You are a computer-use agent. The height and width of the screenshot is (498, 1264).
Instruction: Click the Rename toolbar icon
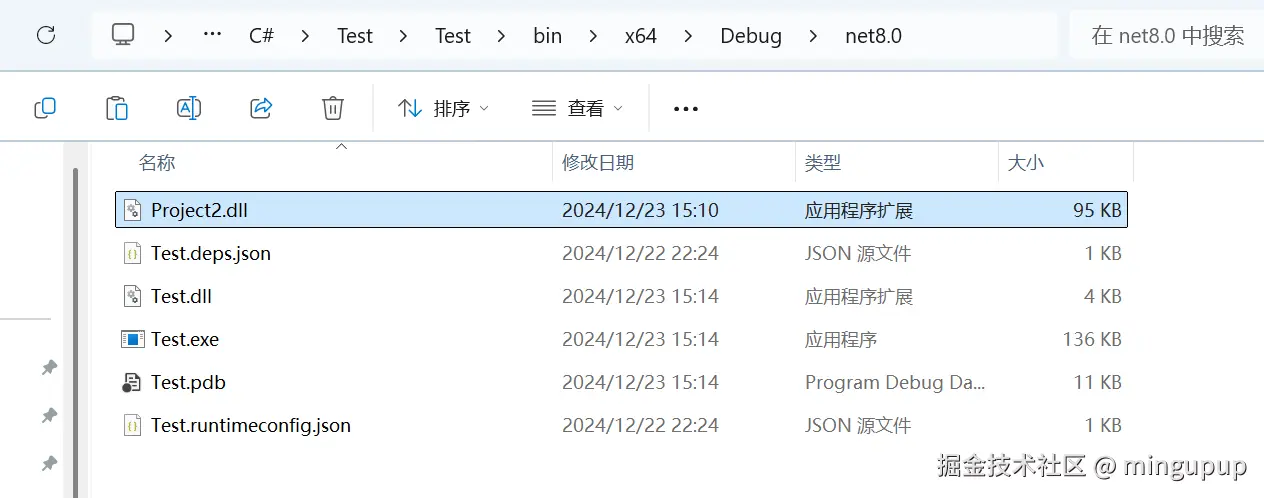(189, 108)
